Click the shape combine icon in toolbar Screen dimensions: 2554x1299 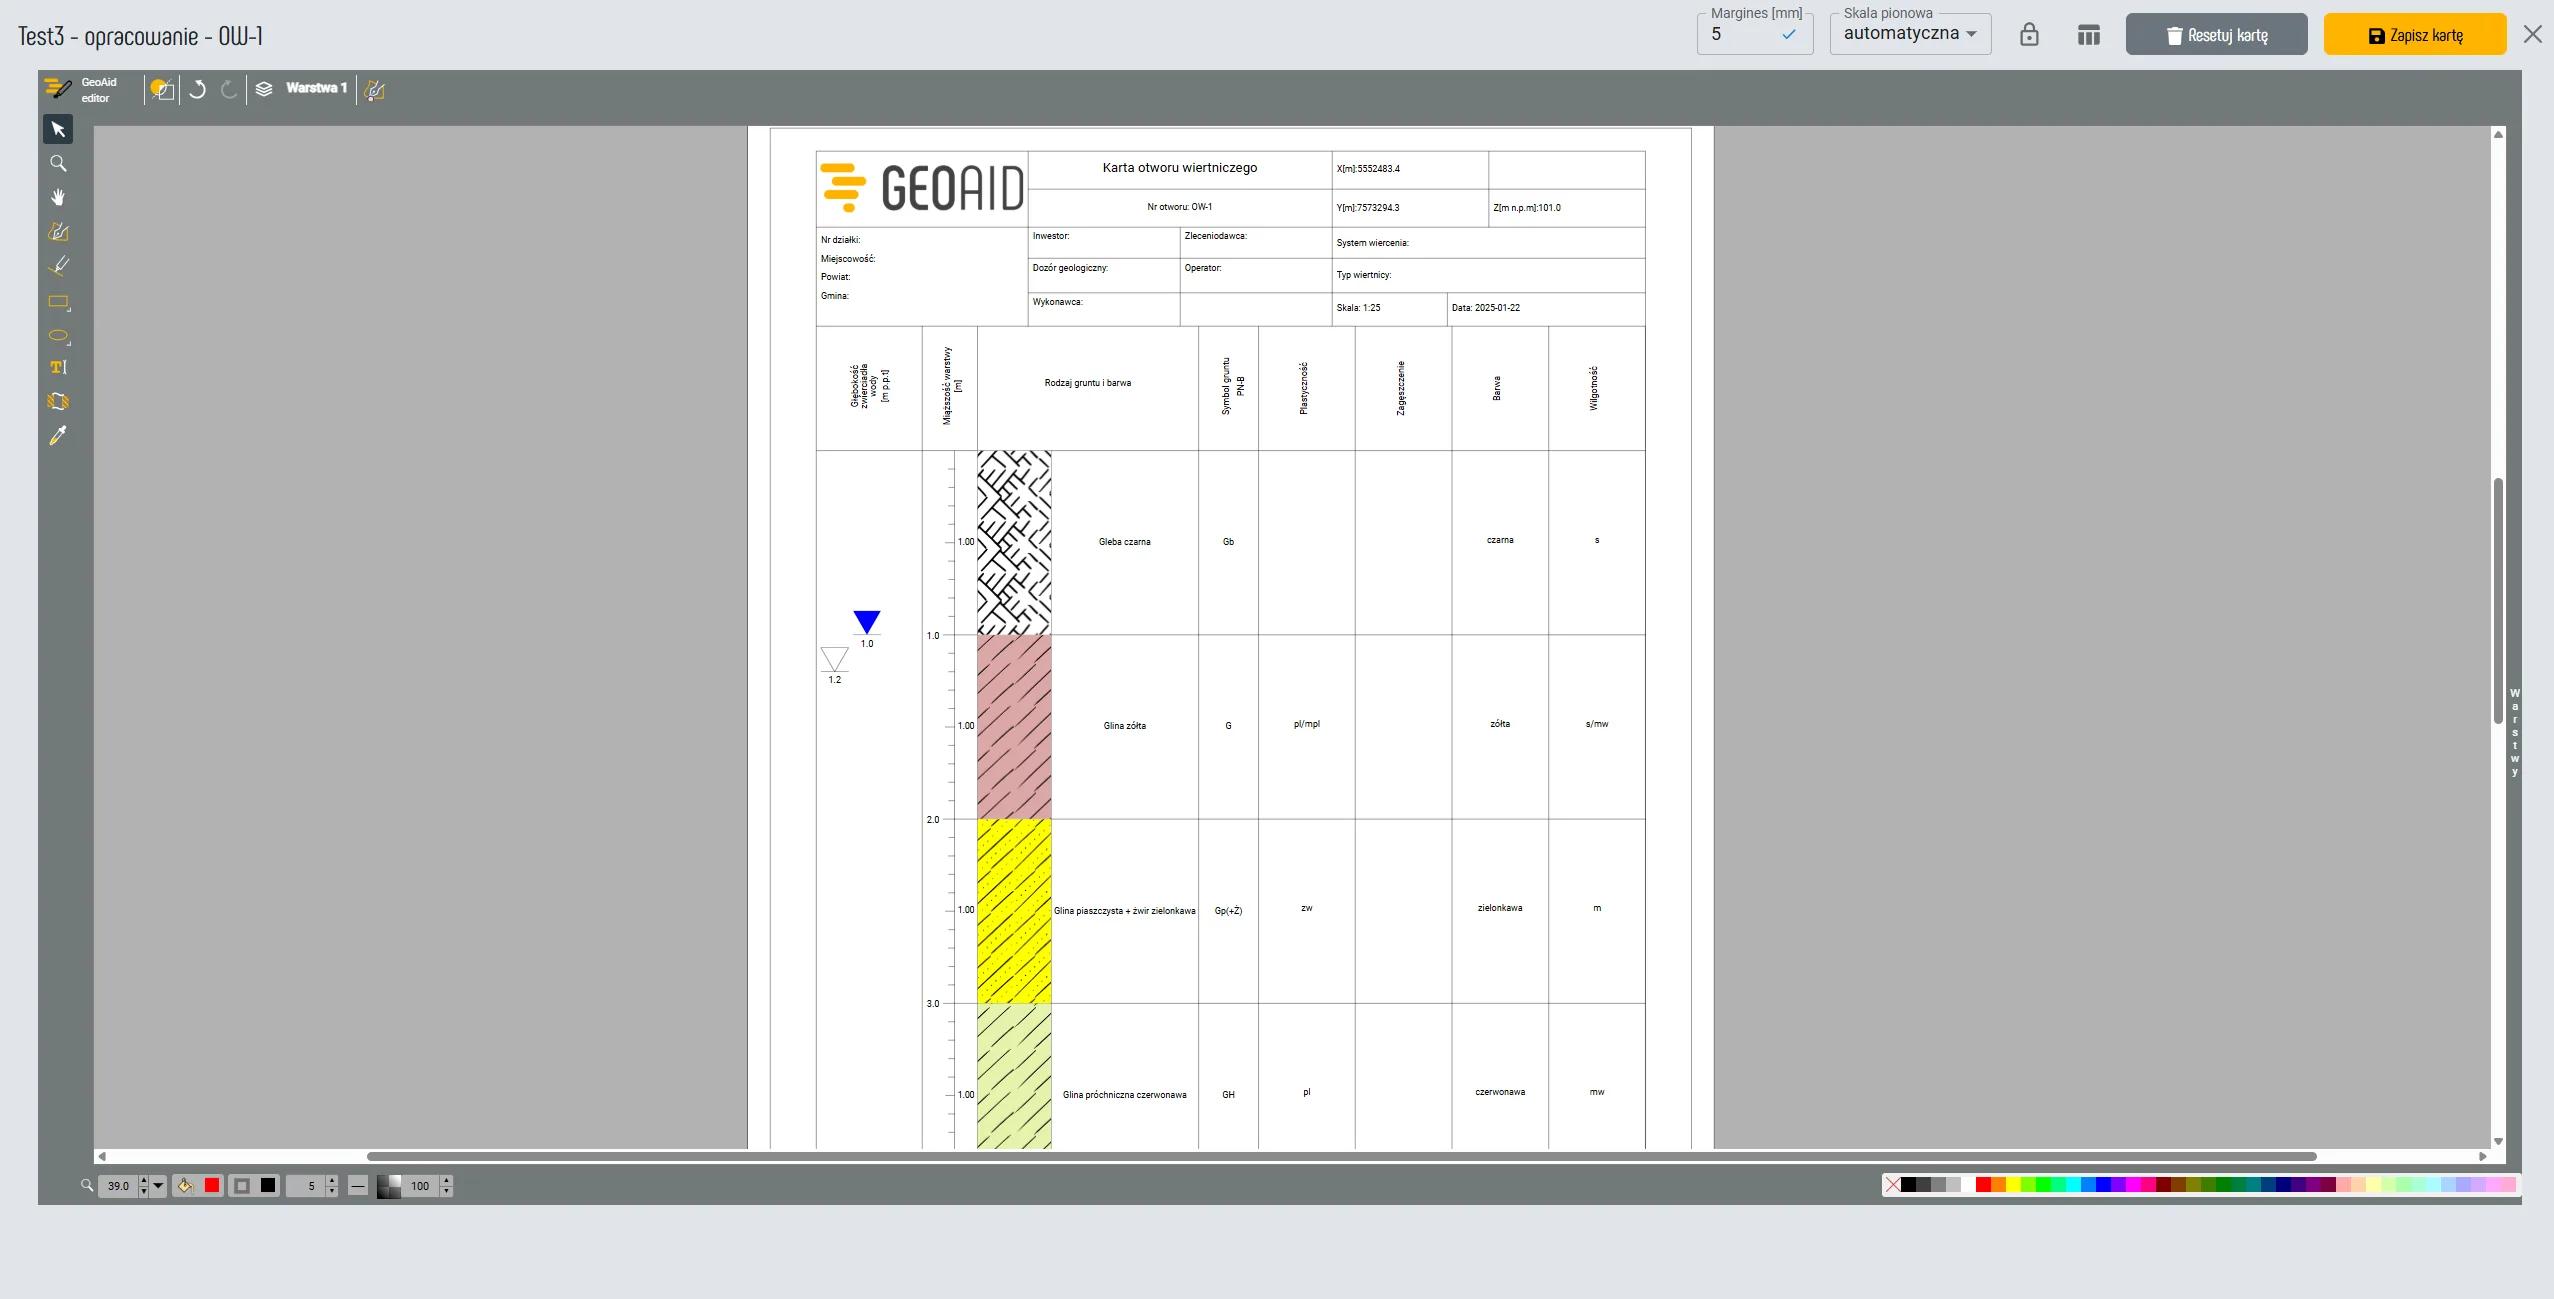coord(163,89)
